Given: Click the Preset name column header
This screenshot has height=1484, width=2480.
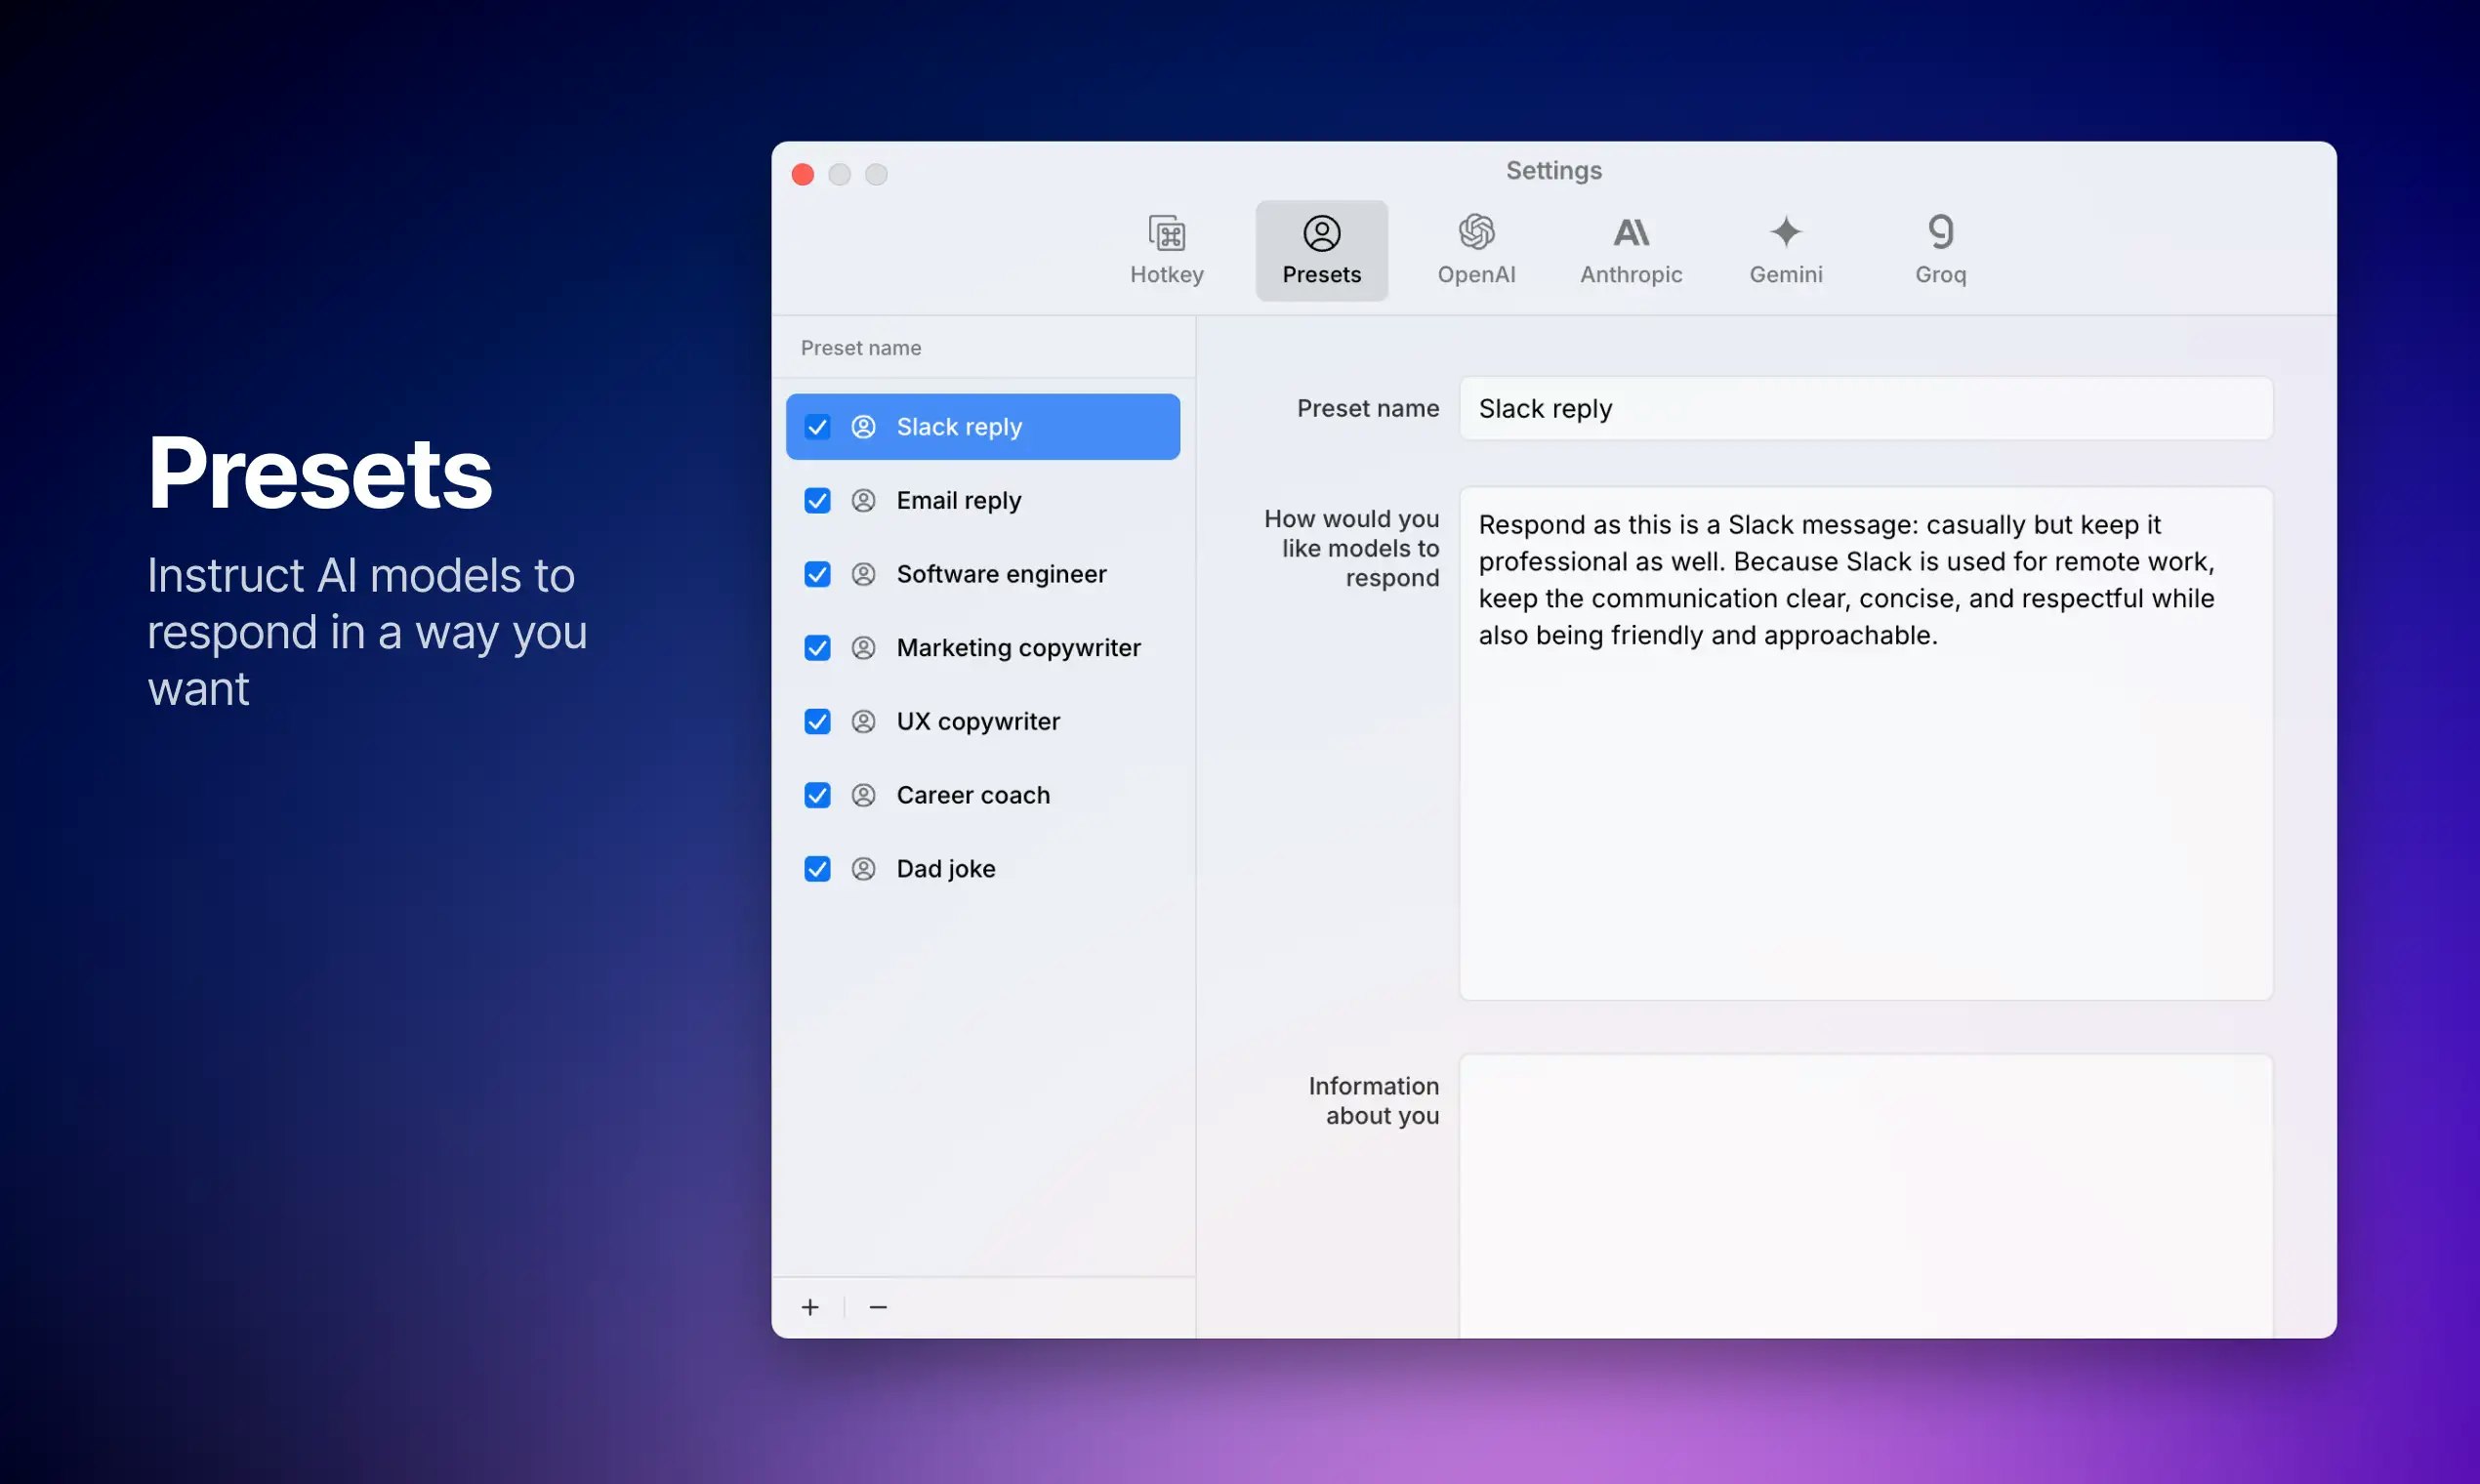Looking at the screenshot, I should (x=861, y=348).
